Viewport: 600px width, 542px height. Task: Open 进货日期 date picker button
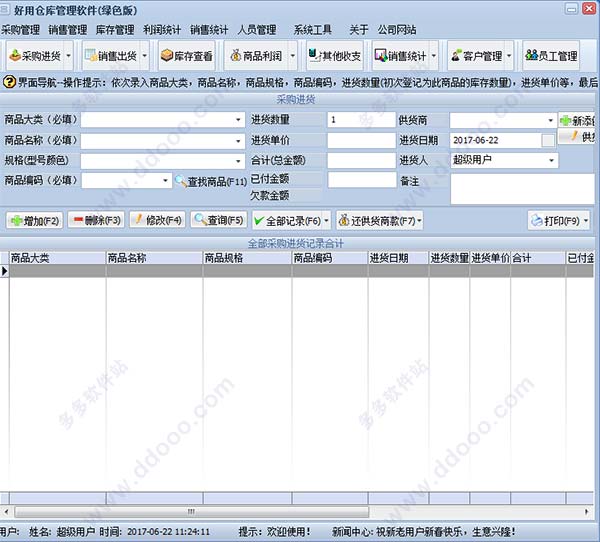click(548, 140)
